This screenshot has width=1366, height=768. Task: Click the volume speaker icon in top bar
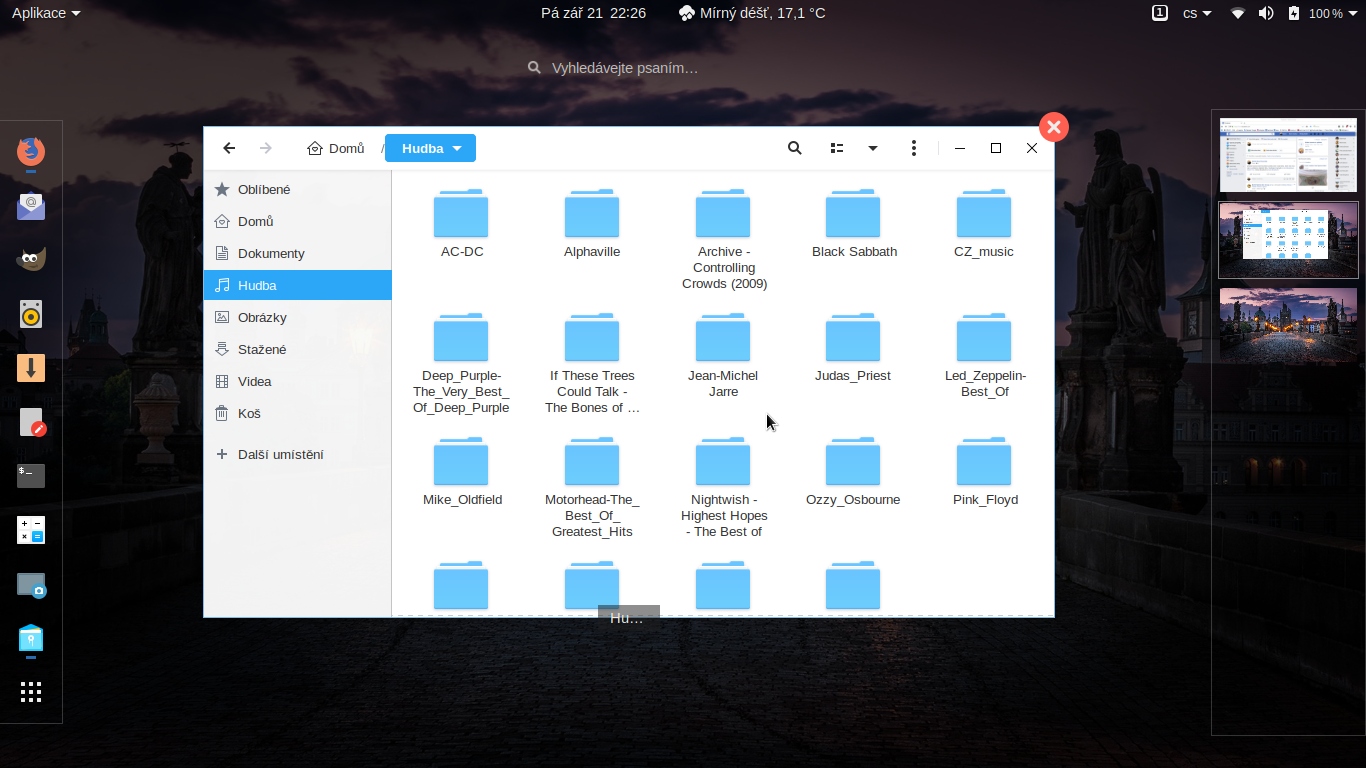point(1266,13)
